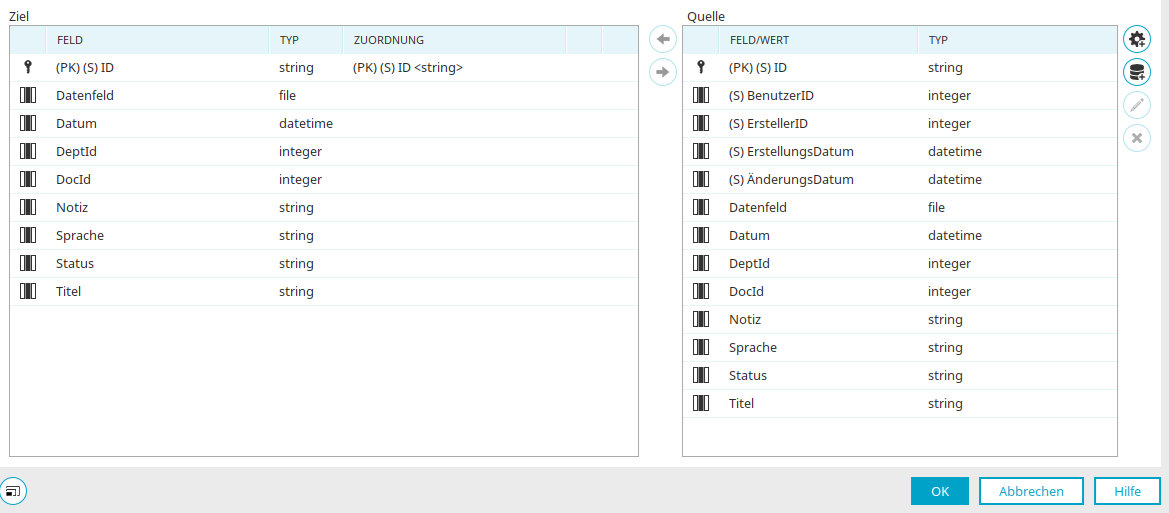Click the FELD column header in Ziel
Image resolution: width=1169 pixels, height=513 pixels.
tap(157, 40)
